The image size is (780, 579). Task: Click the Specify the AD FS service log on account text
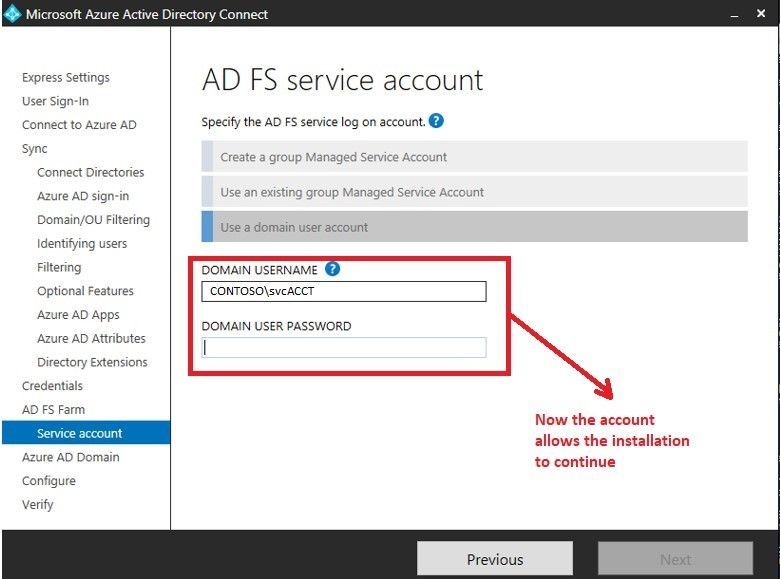point(313,122)
